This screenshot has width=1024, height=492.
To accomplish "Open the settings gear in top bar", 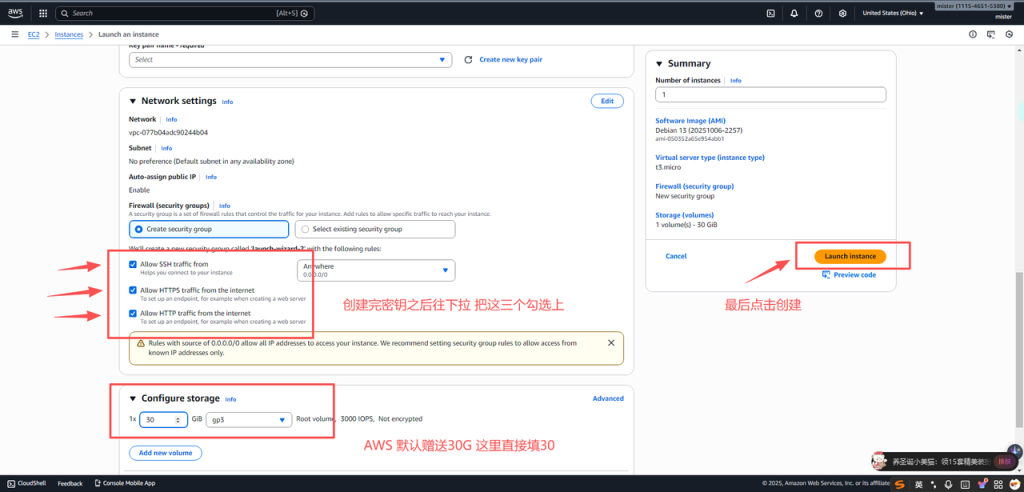I will click(x=842, y=13).
